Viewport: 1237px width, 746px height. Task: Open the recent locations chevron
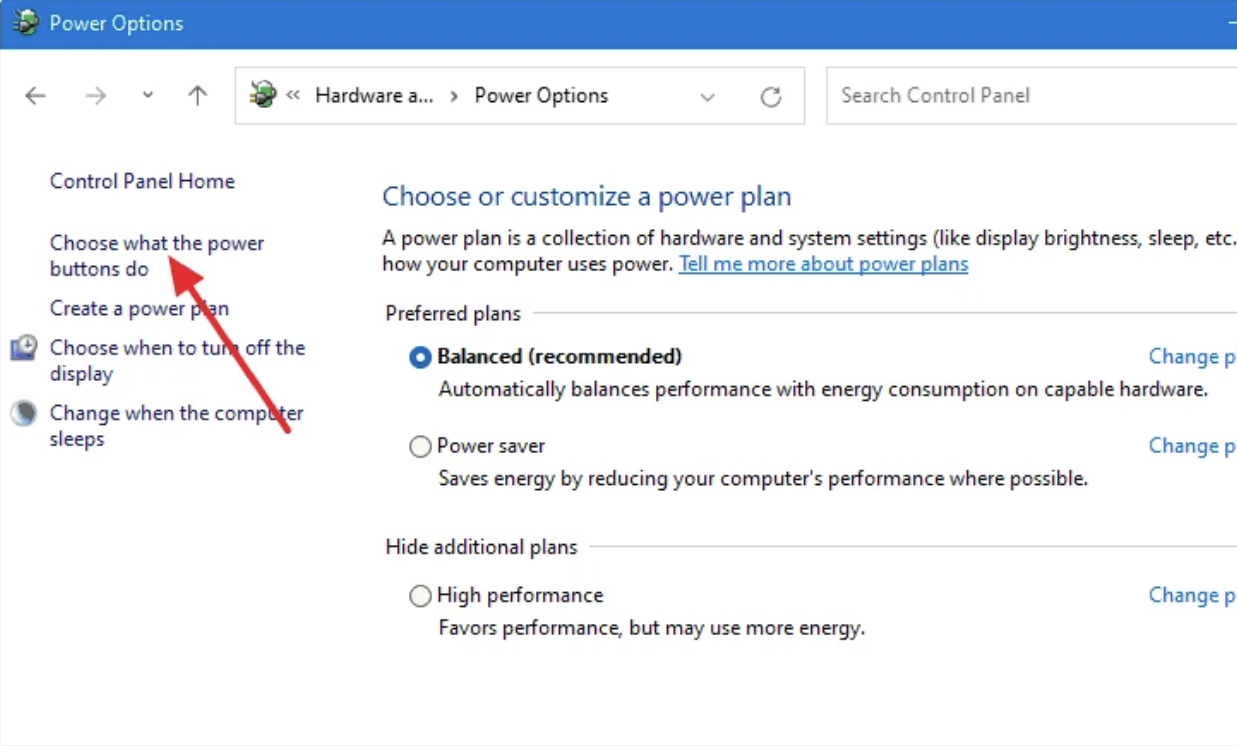tap(147, 96)
